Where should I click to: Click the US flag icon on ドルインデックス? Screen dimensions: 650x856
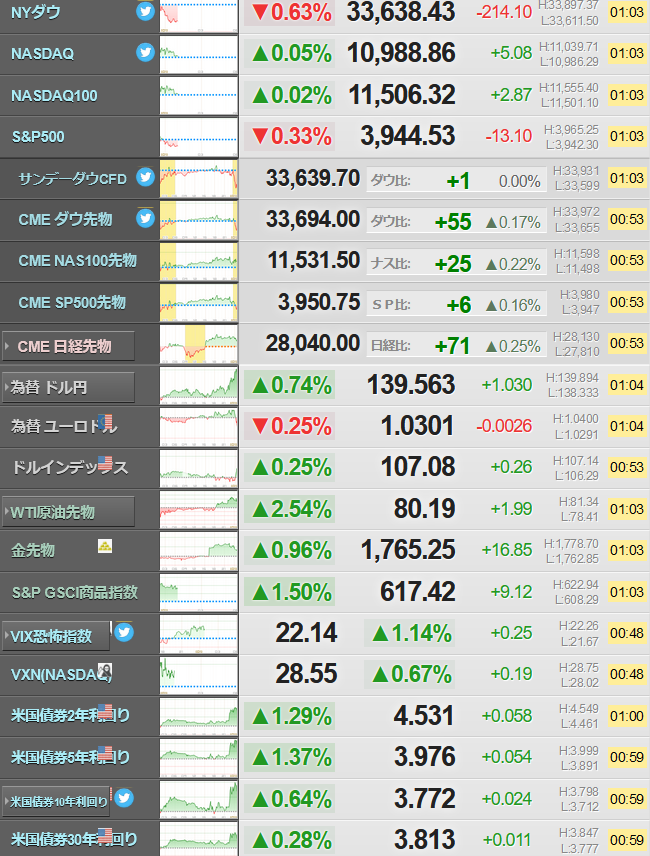tap(105, 463)
